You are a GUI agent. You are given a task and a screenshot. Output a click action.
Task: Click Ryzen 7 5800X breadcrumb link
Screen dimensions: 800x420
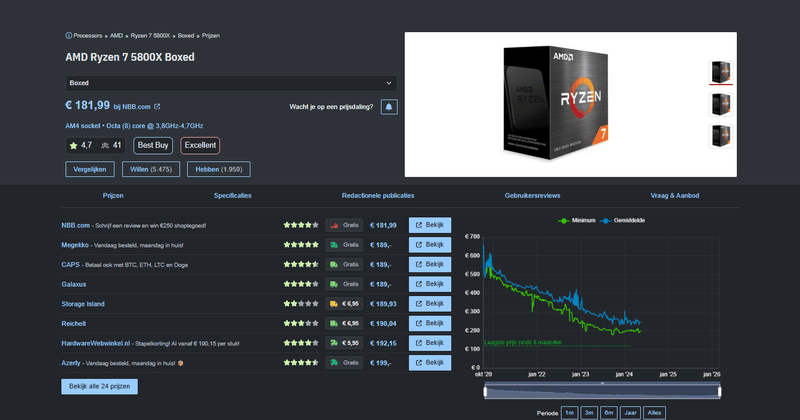click(x=150, y=36)
